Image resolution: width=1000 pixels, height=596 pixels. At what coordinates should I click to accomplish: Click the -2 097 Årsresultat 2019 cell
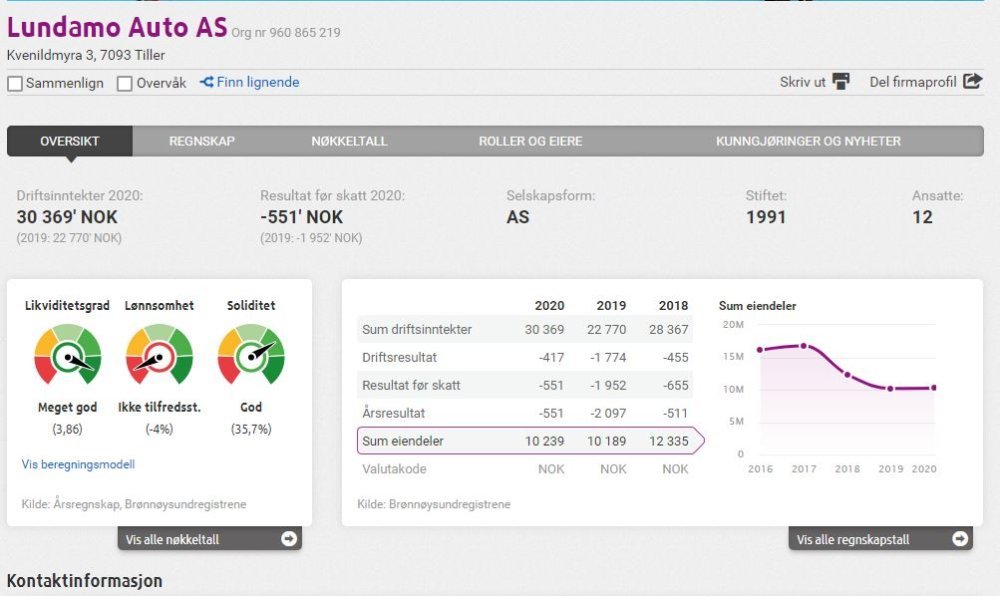pyautogui.click(x=608, y=413)
